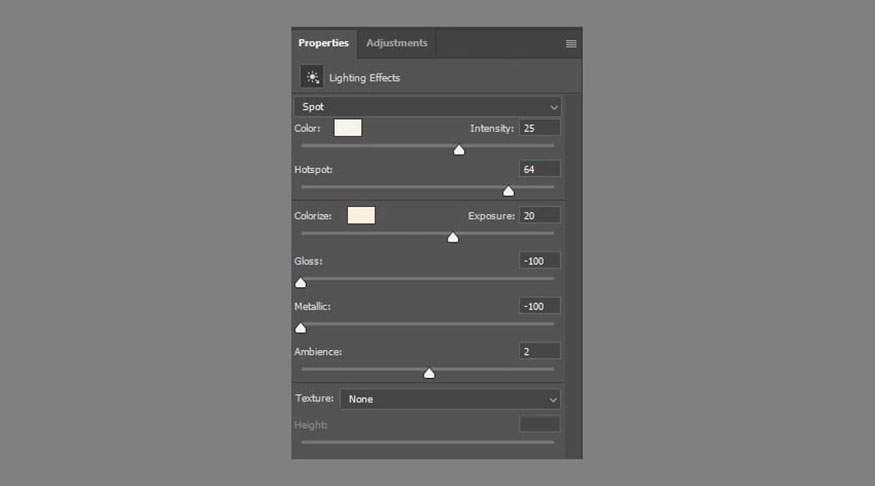Screen dimensions: 875x486
Task: Click the Hotspot slider handle
Action: [508, 191]
